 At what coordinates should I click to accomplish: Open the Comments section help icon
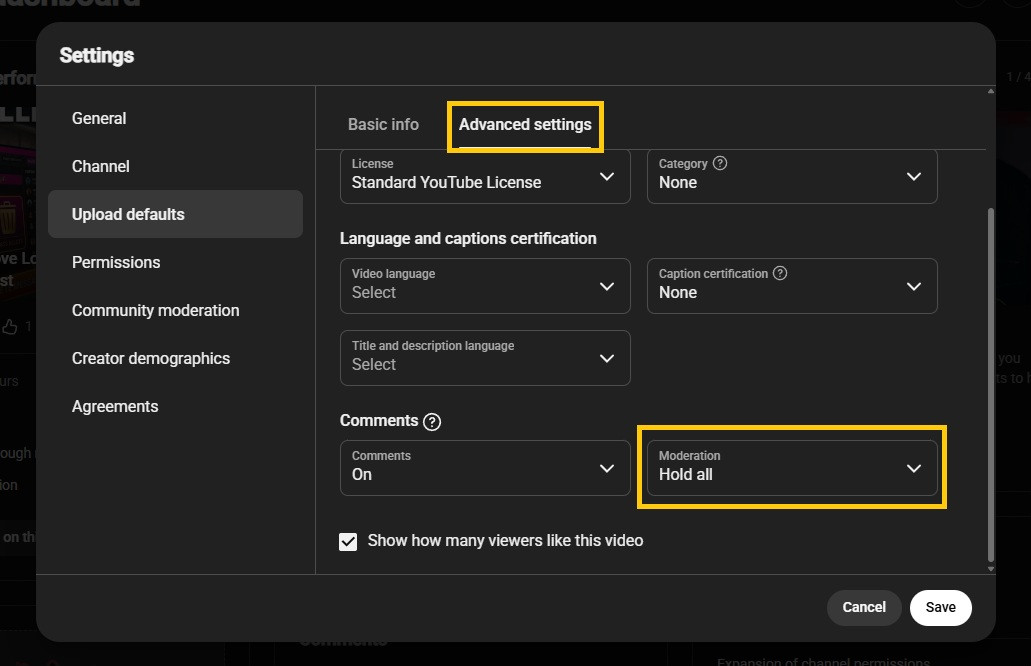point(432,421)
